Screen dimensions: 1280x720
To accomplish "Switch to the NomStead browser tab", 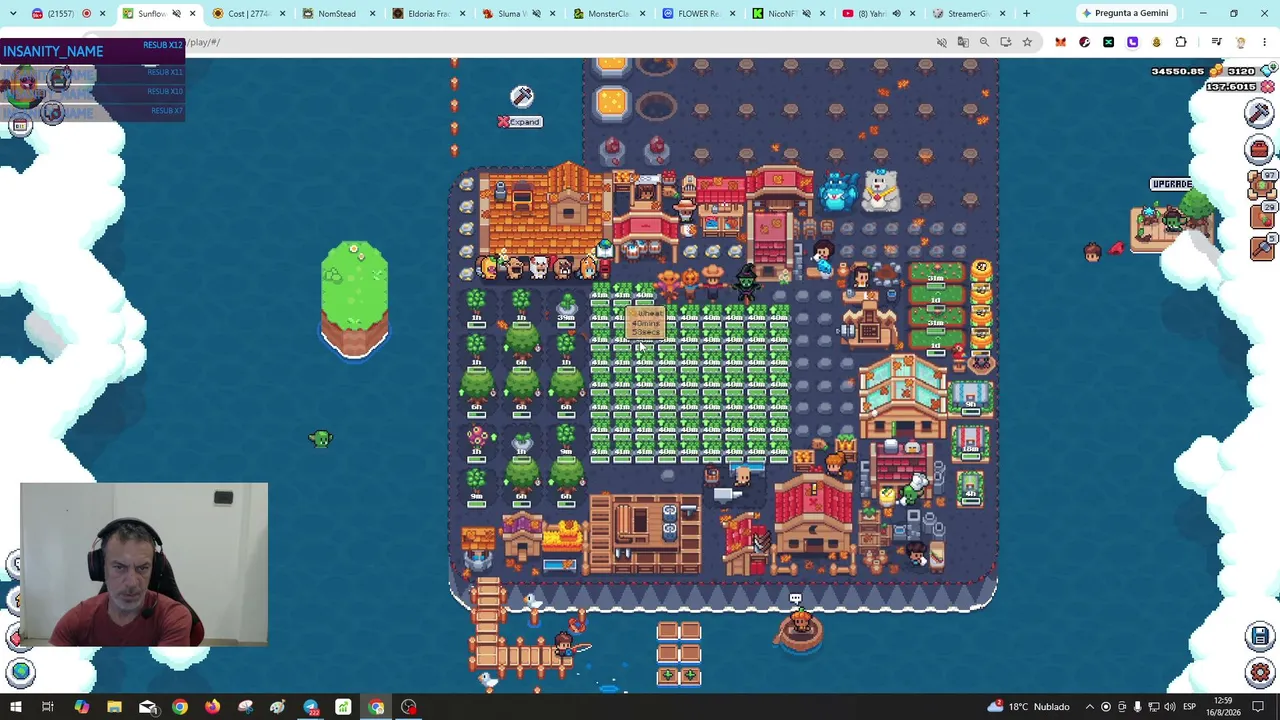I will point(338,14).
